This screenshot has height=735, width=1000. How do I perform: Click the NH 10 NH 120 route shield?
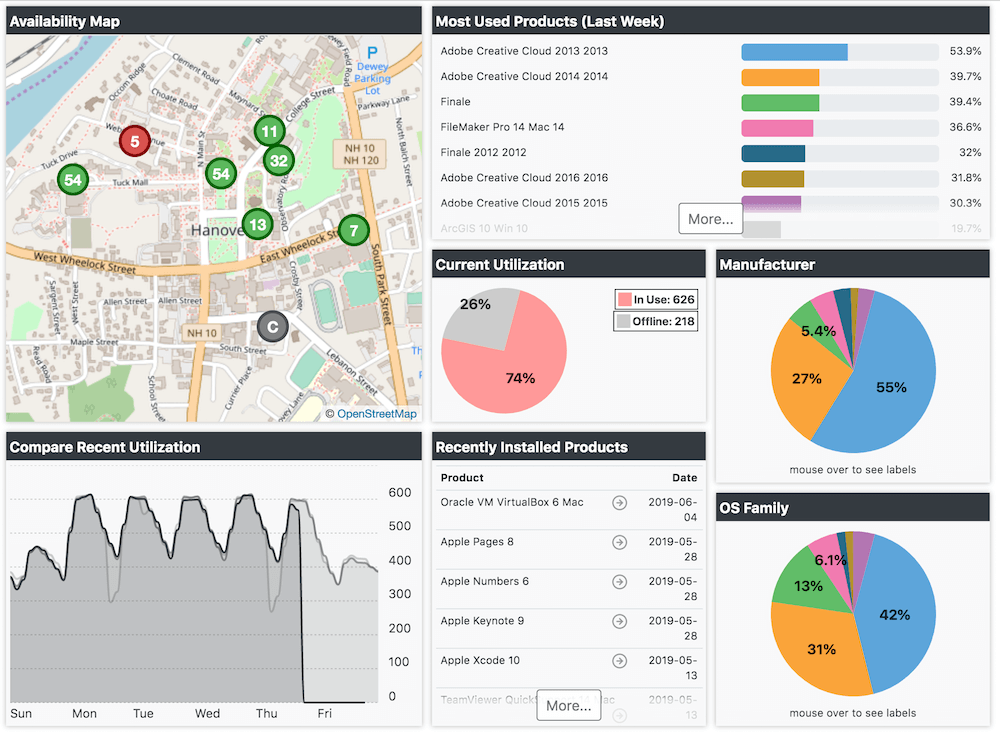point(359,153)
